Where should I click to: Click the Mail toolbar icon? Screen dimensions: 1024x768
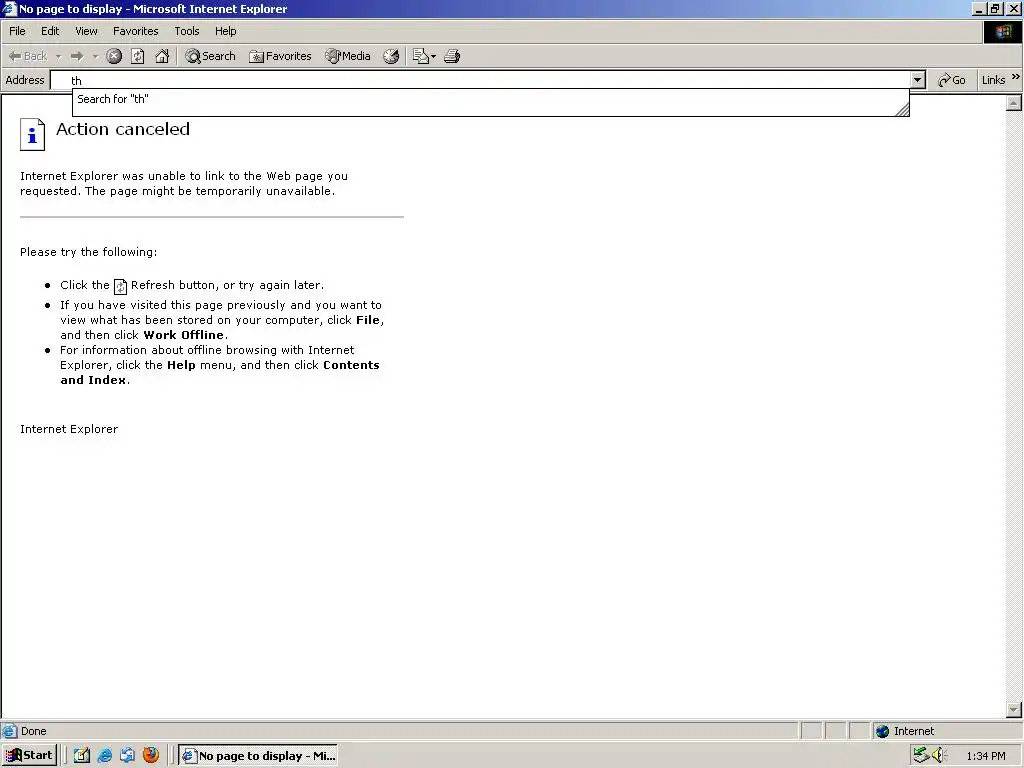pos(420,56)
